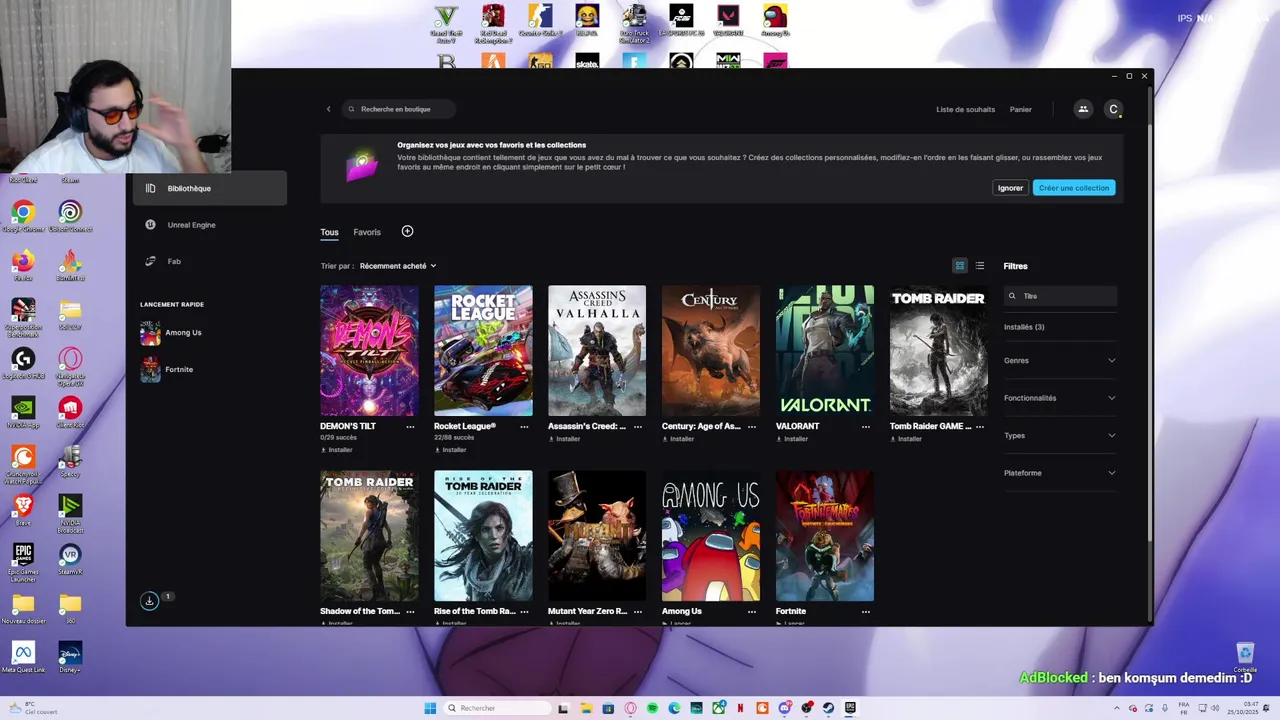Open Euro Truck Simulator 2 desktop shortcut
The height and width of the screenshot is (720, 1280).
(634, 22)
